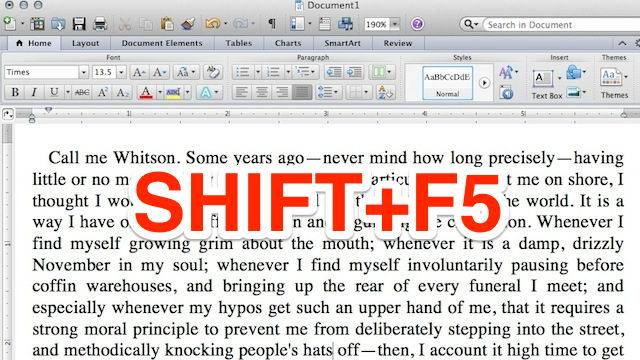This screenshot has height=360, width=640.
Task: Open the Media Browser icon
Action: coord(345,24)
